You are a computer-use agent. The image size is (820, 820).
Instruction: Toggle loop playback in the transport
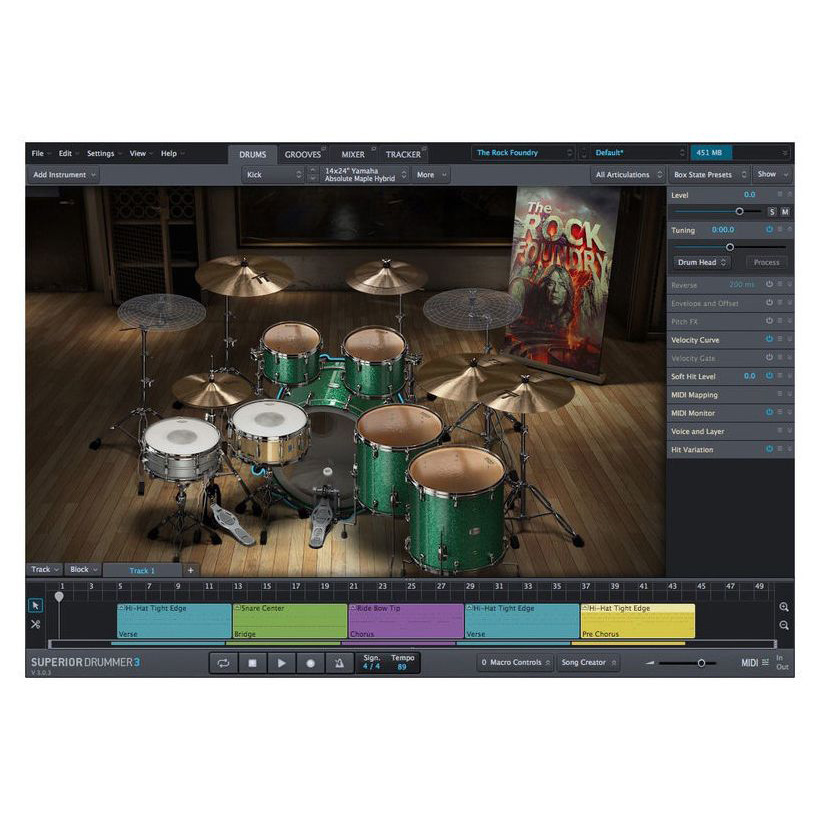(x=223, y=663)
